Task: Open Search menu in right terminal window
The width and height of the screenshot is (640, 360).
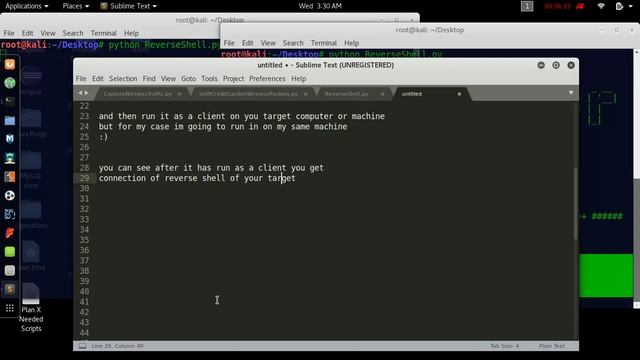Action: tap(293, 43)
